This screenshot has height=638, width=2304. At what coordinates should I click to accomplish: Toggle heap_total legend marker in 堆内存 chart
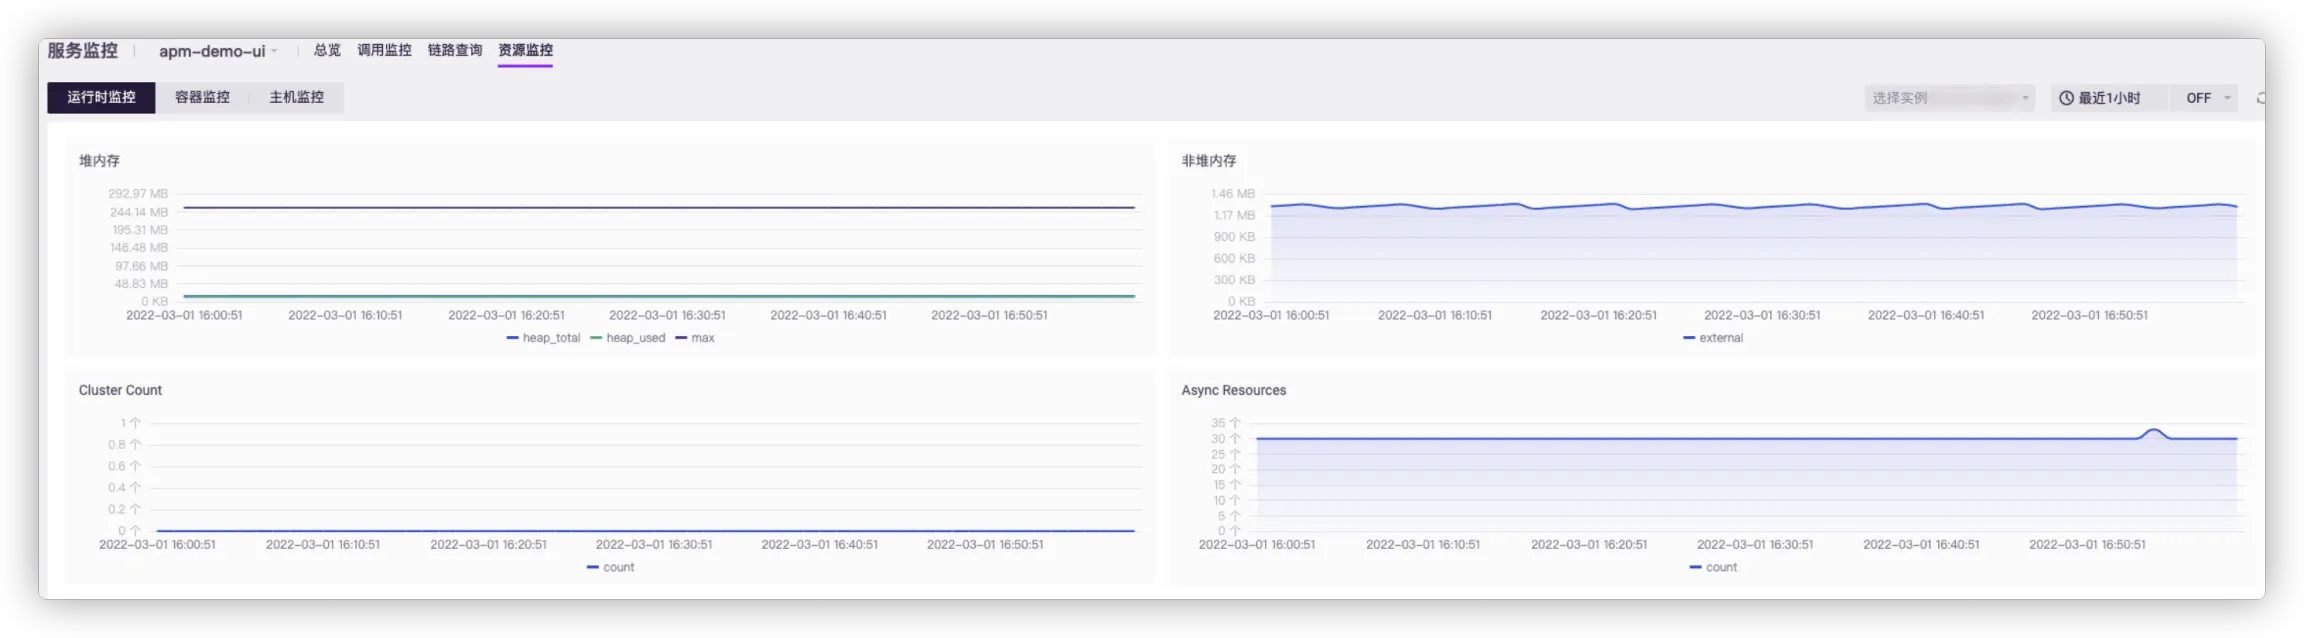click(513, 338)
